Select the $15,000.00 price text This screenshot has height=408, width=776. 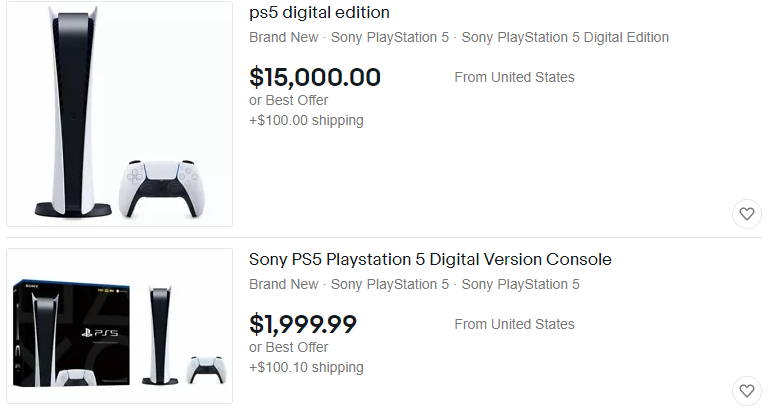[x=314, y=77]
